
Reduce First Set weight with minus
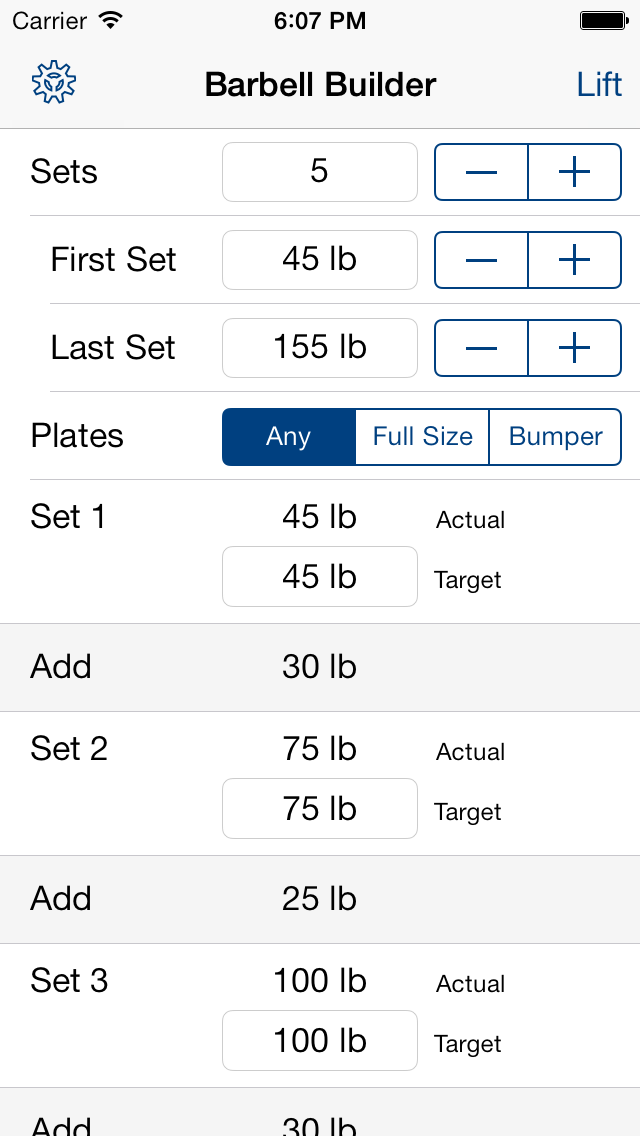coord(481,259)
